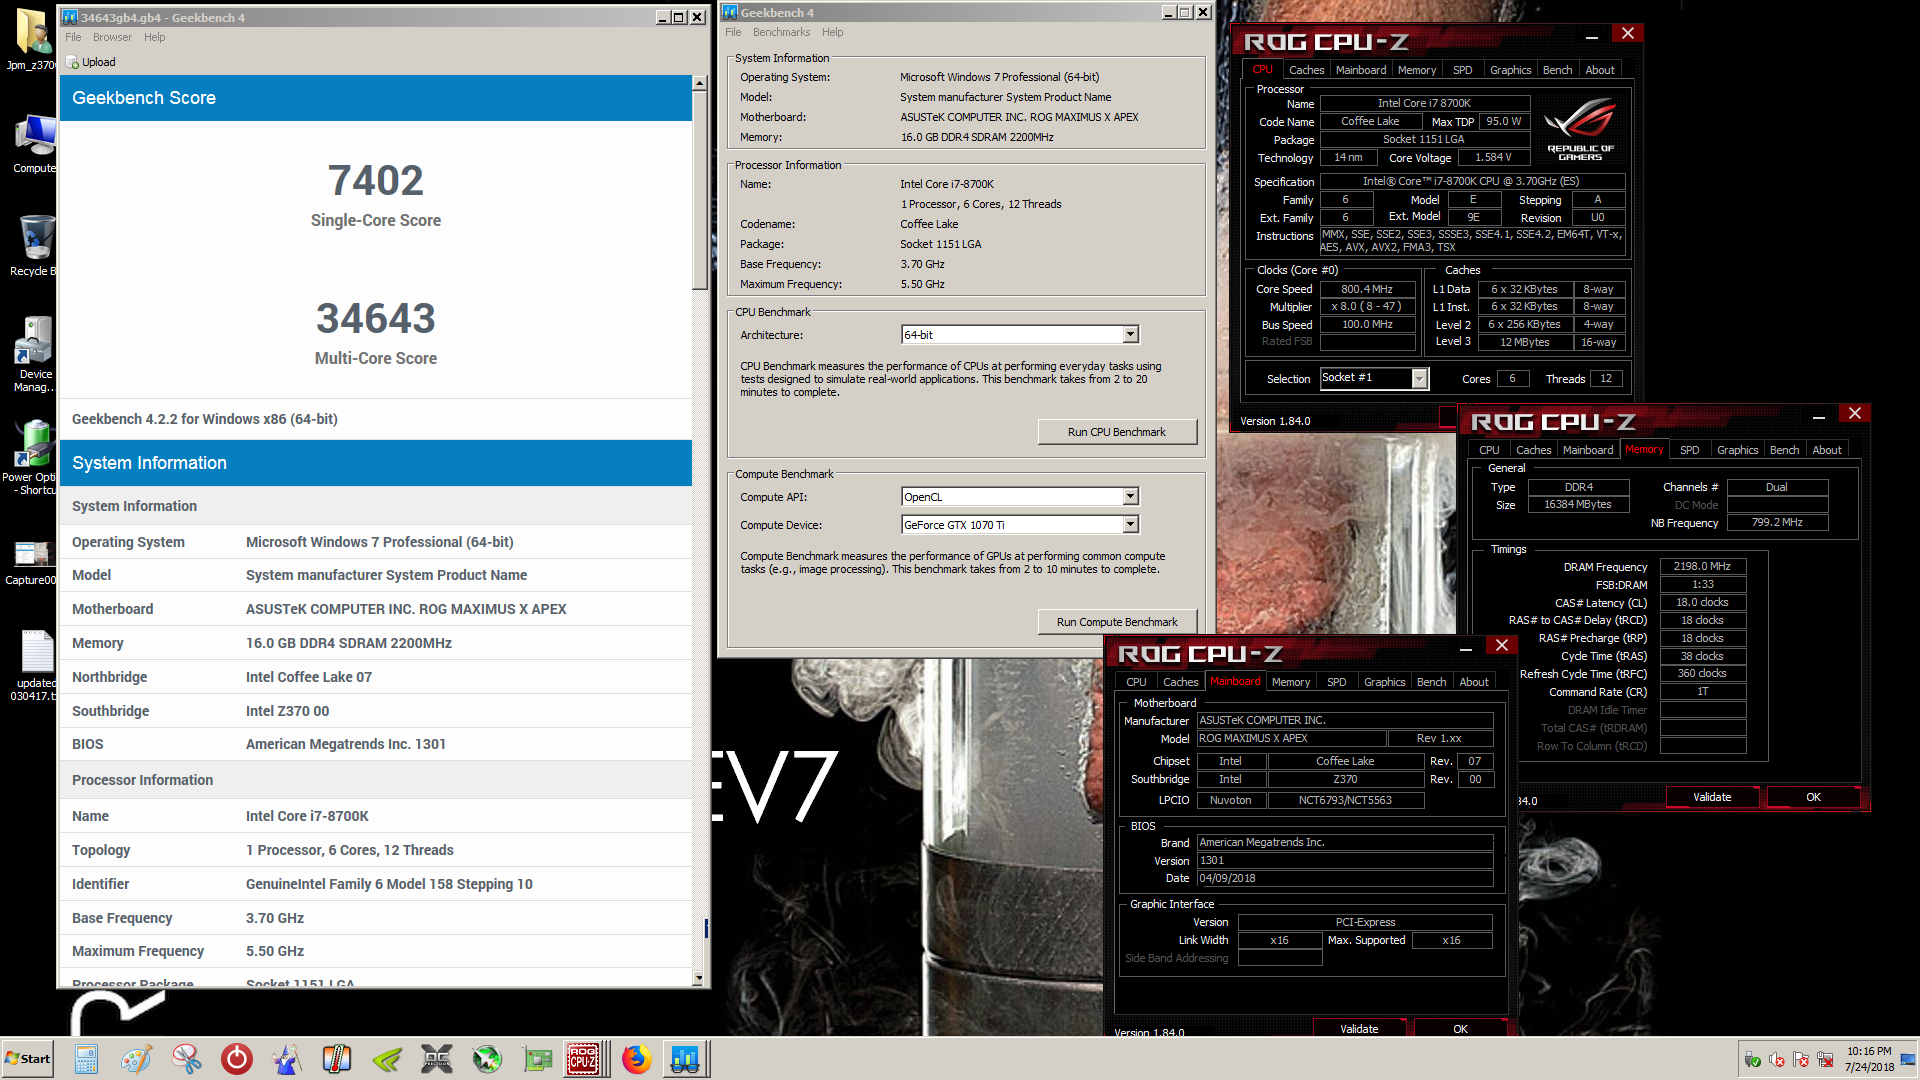Screen dimensions: 1920x1080
Task: Open the About tab in the top CPU-Z window
Action: pos(1600,70)
